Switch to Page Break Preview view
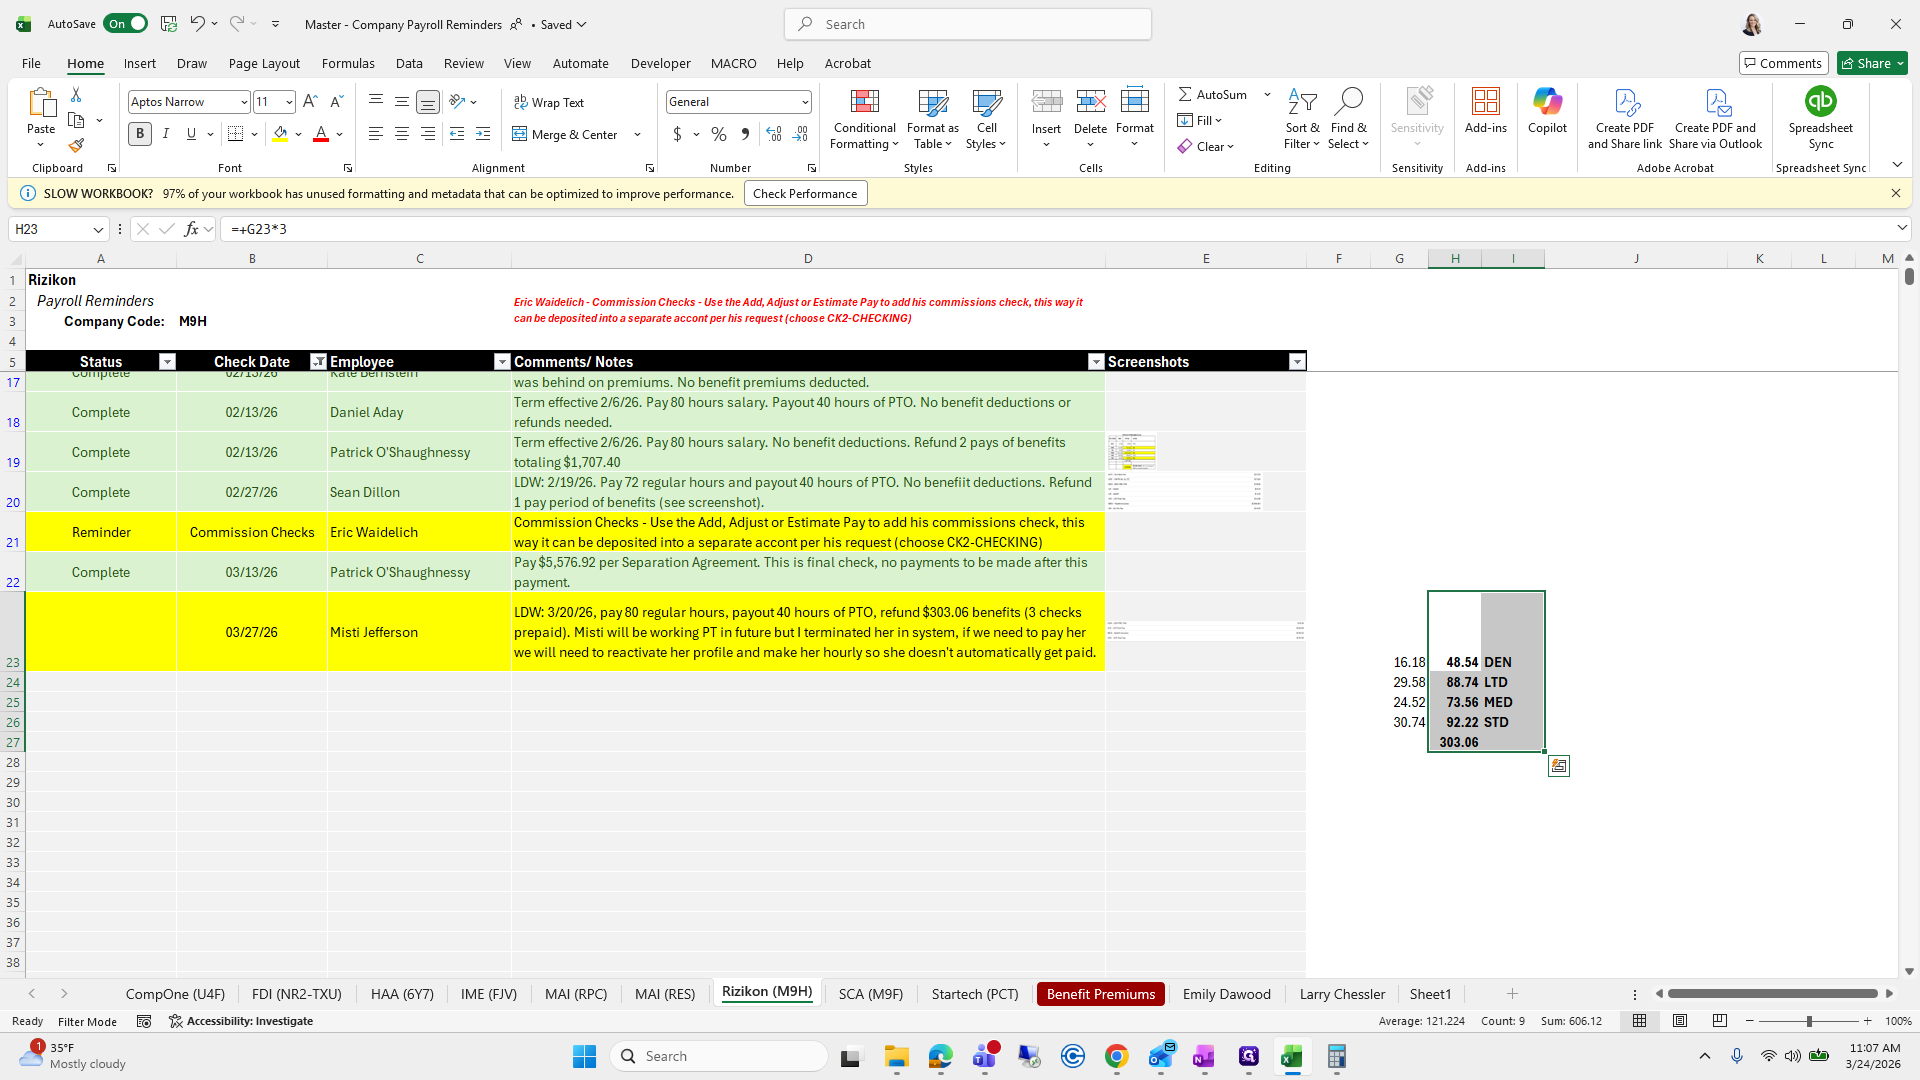The height and width of the screenshot is (1080, 1920). [1719, 1021]
